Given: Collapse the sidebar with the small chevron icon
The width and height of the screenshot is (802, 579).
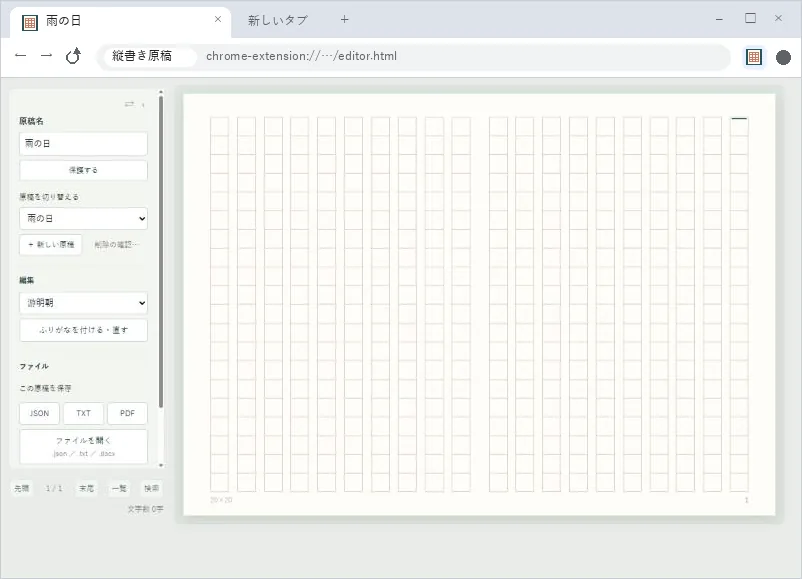Looking at the screenshot, I should pos(143,105).
